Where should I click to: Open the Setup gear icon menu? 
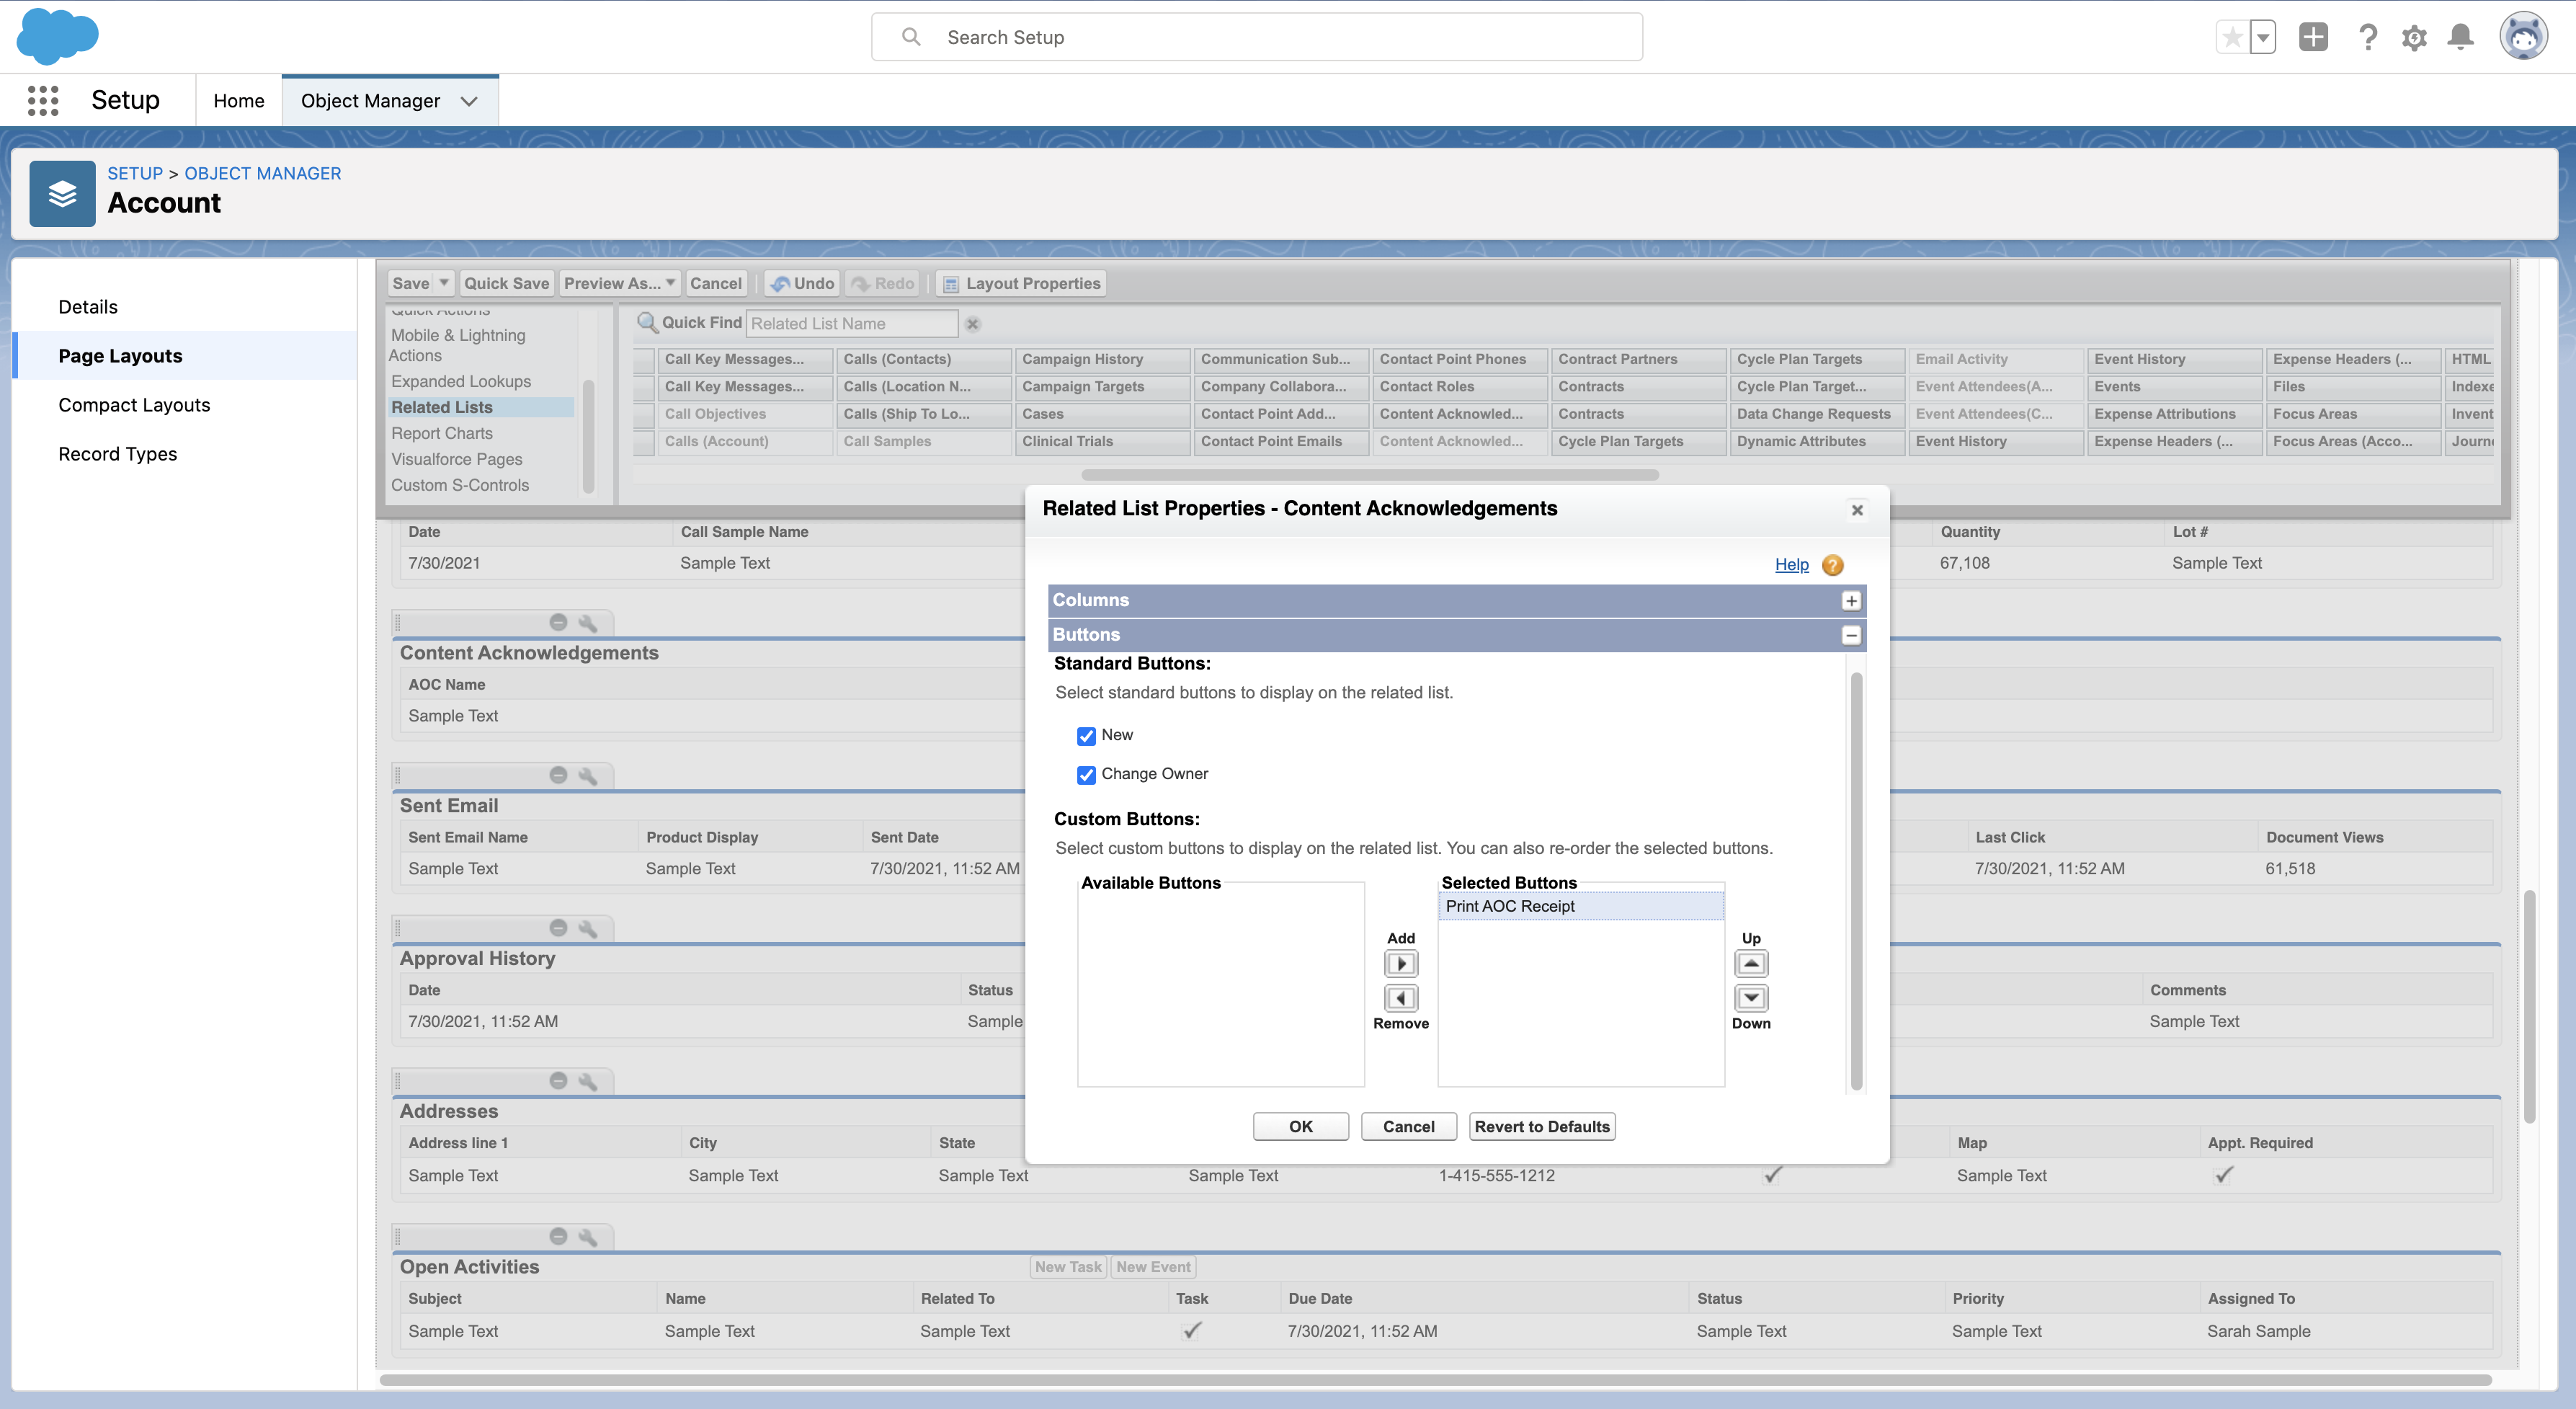click(2414, 38)
